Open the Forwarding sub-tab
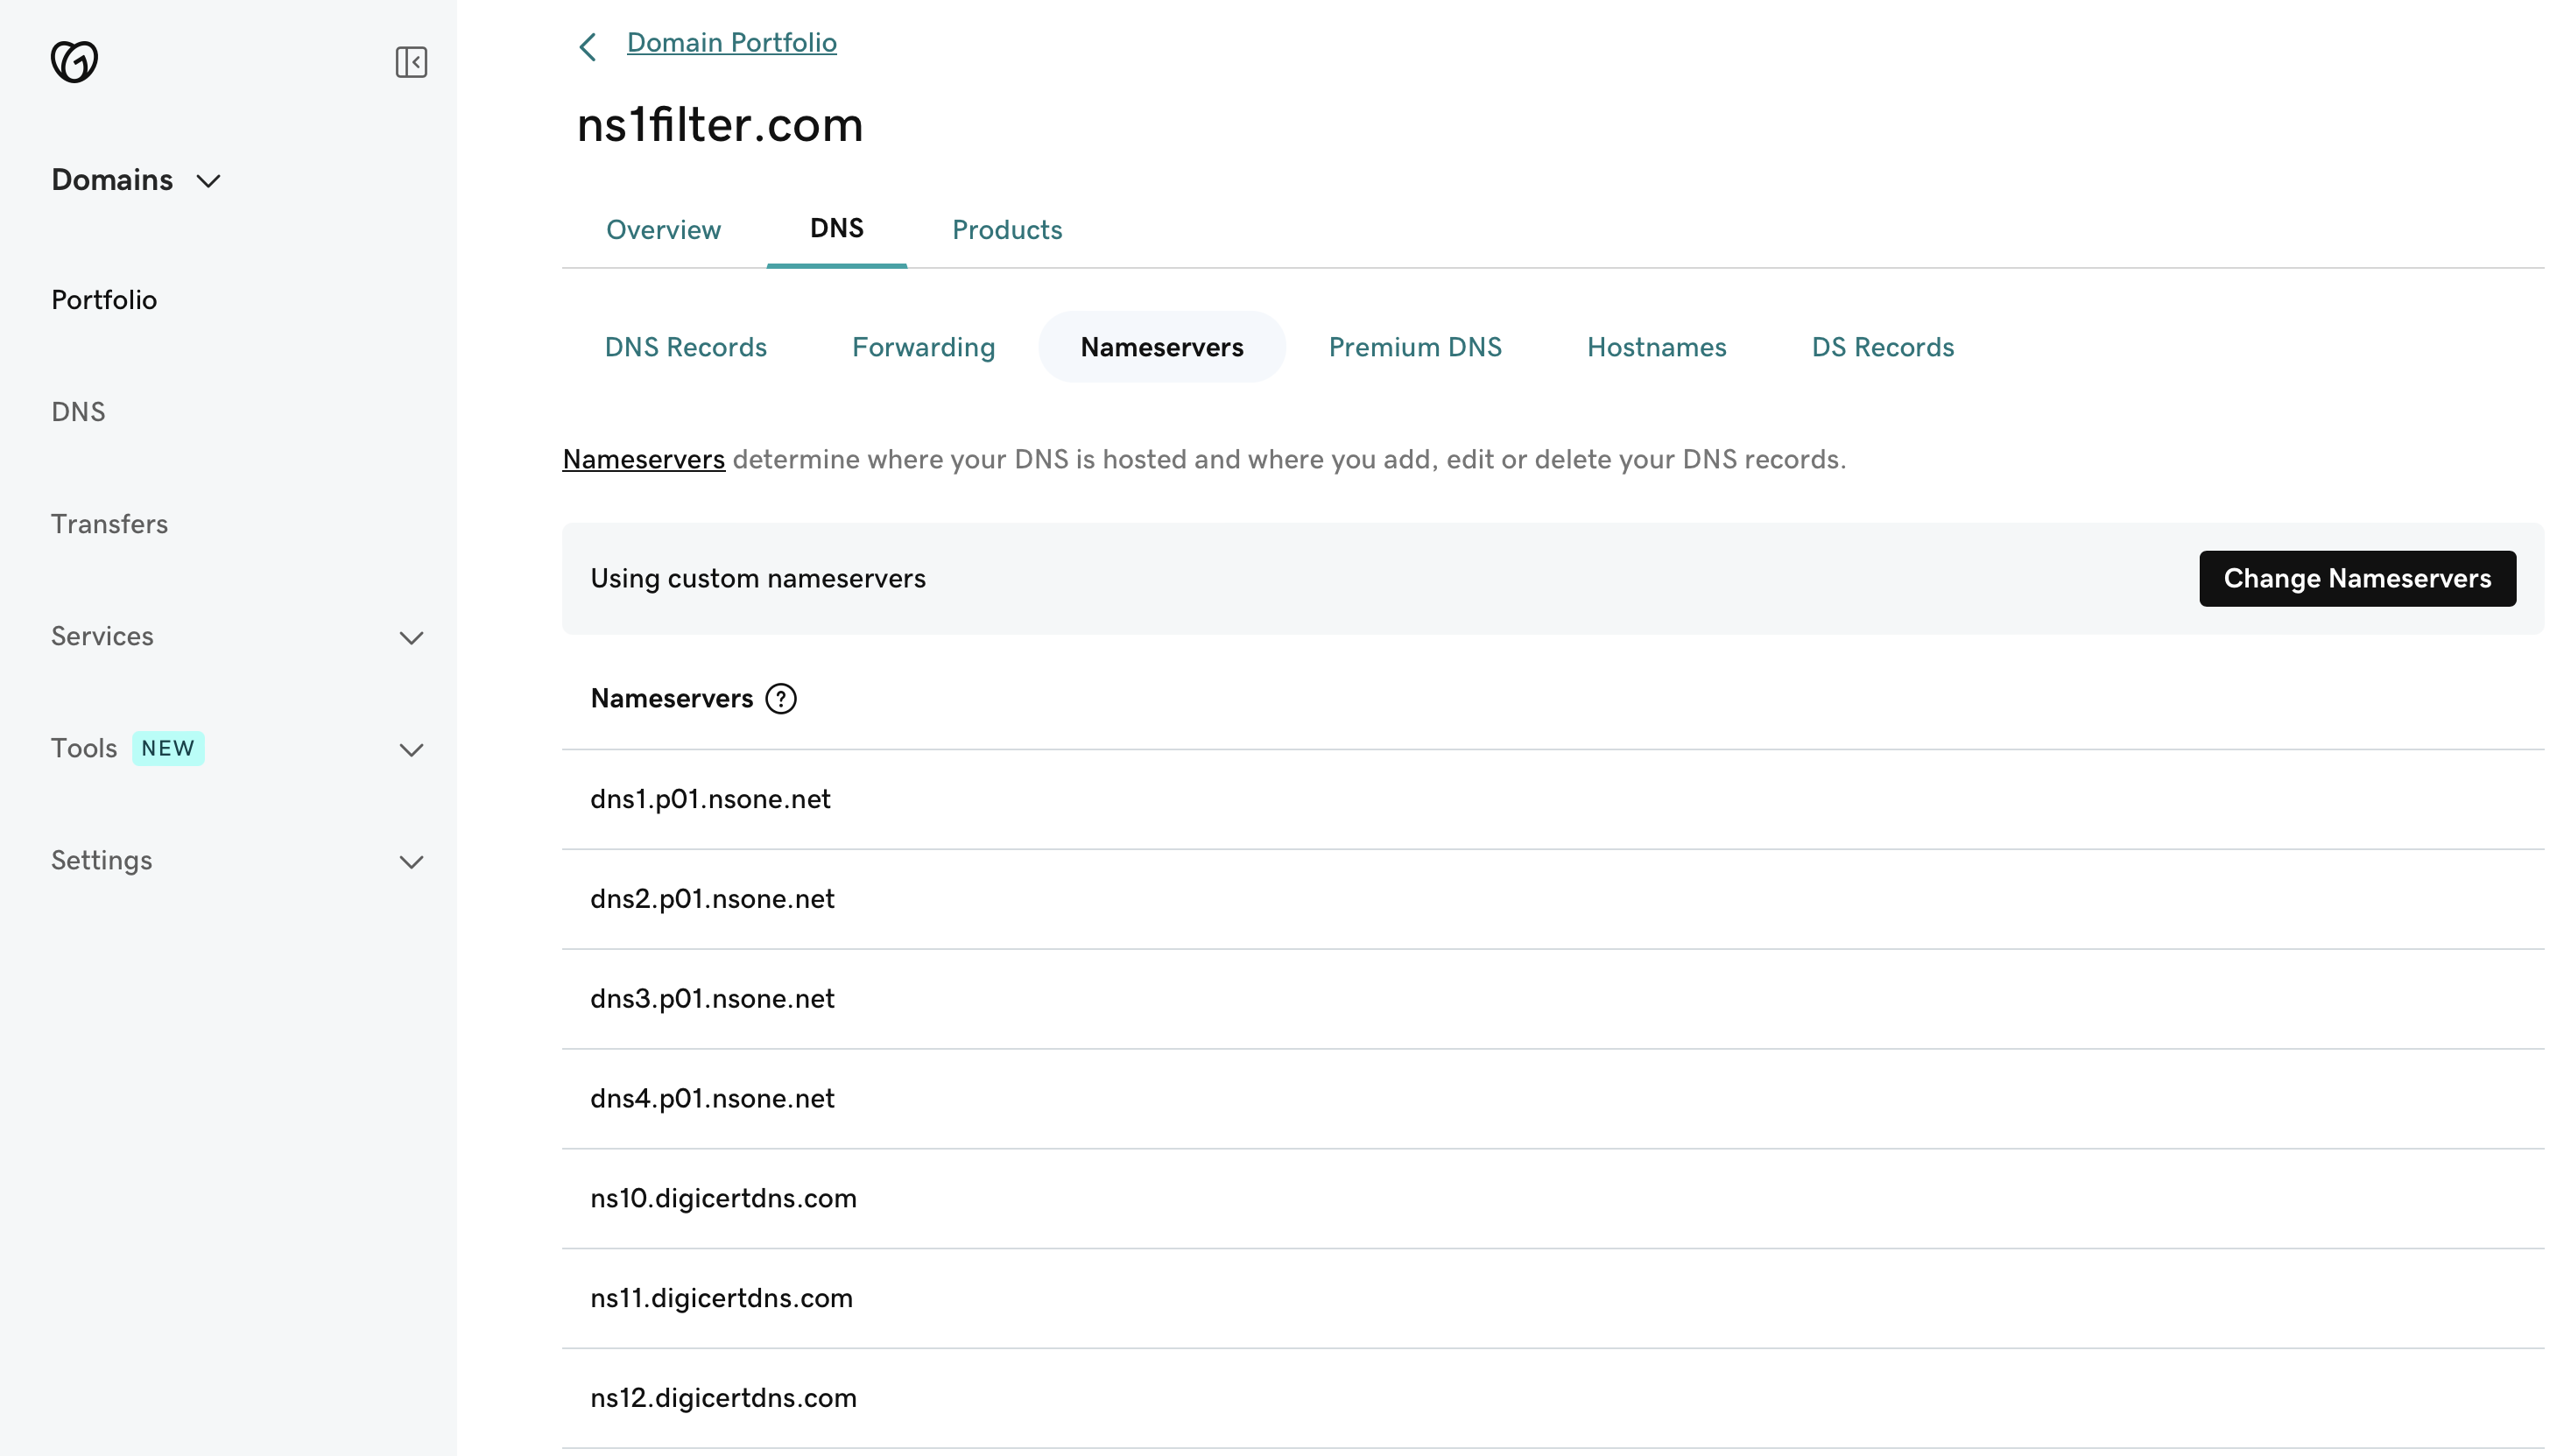The height and width of the screenshot is (1456, 2571). pos(924,347)
